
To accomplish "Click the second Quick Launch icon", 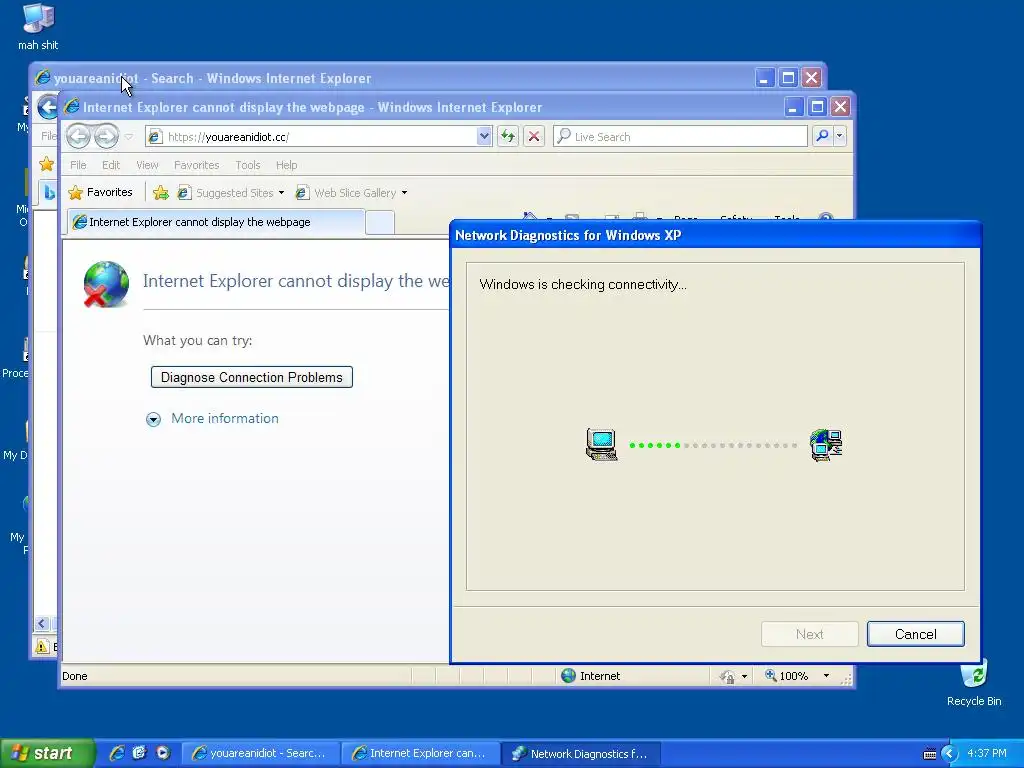I will coord(139,753).
